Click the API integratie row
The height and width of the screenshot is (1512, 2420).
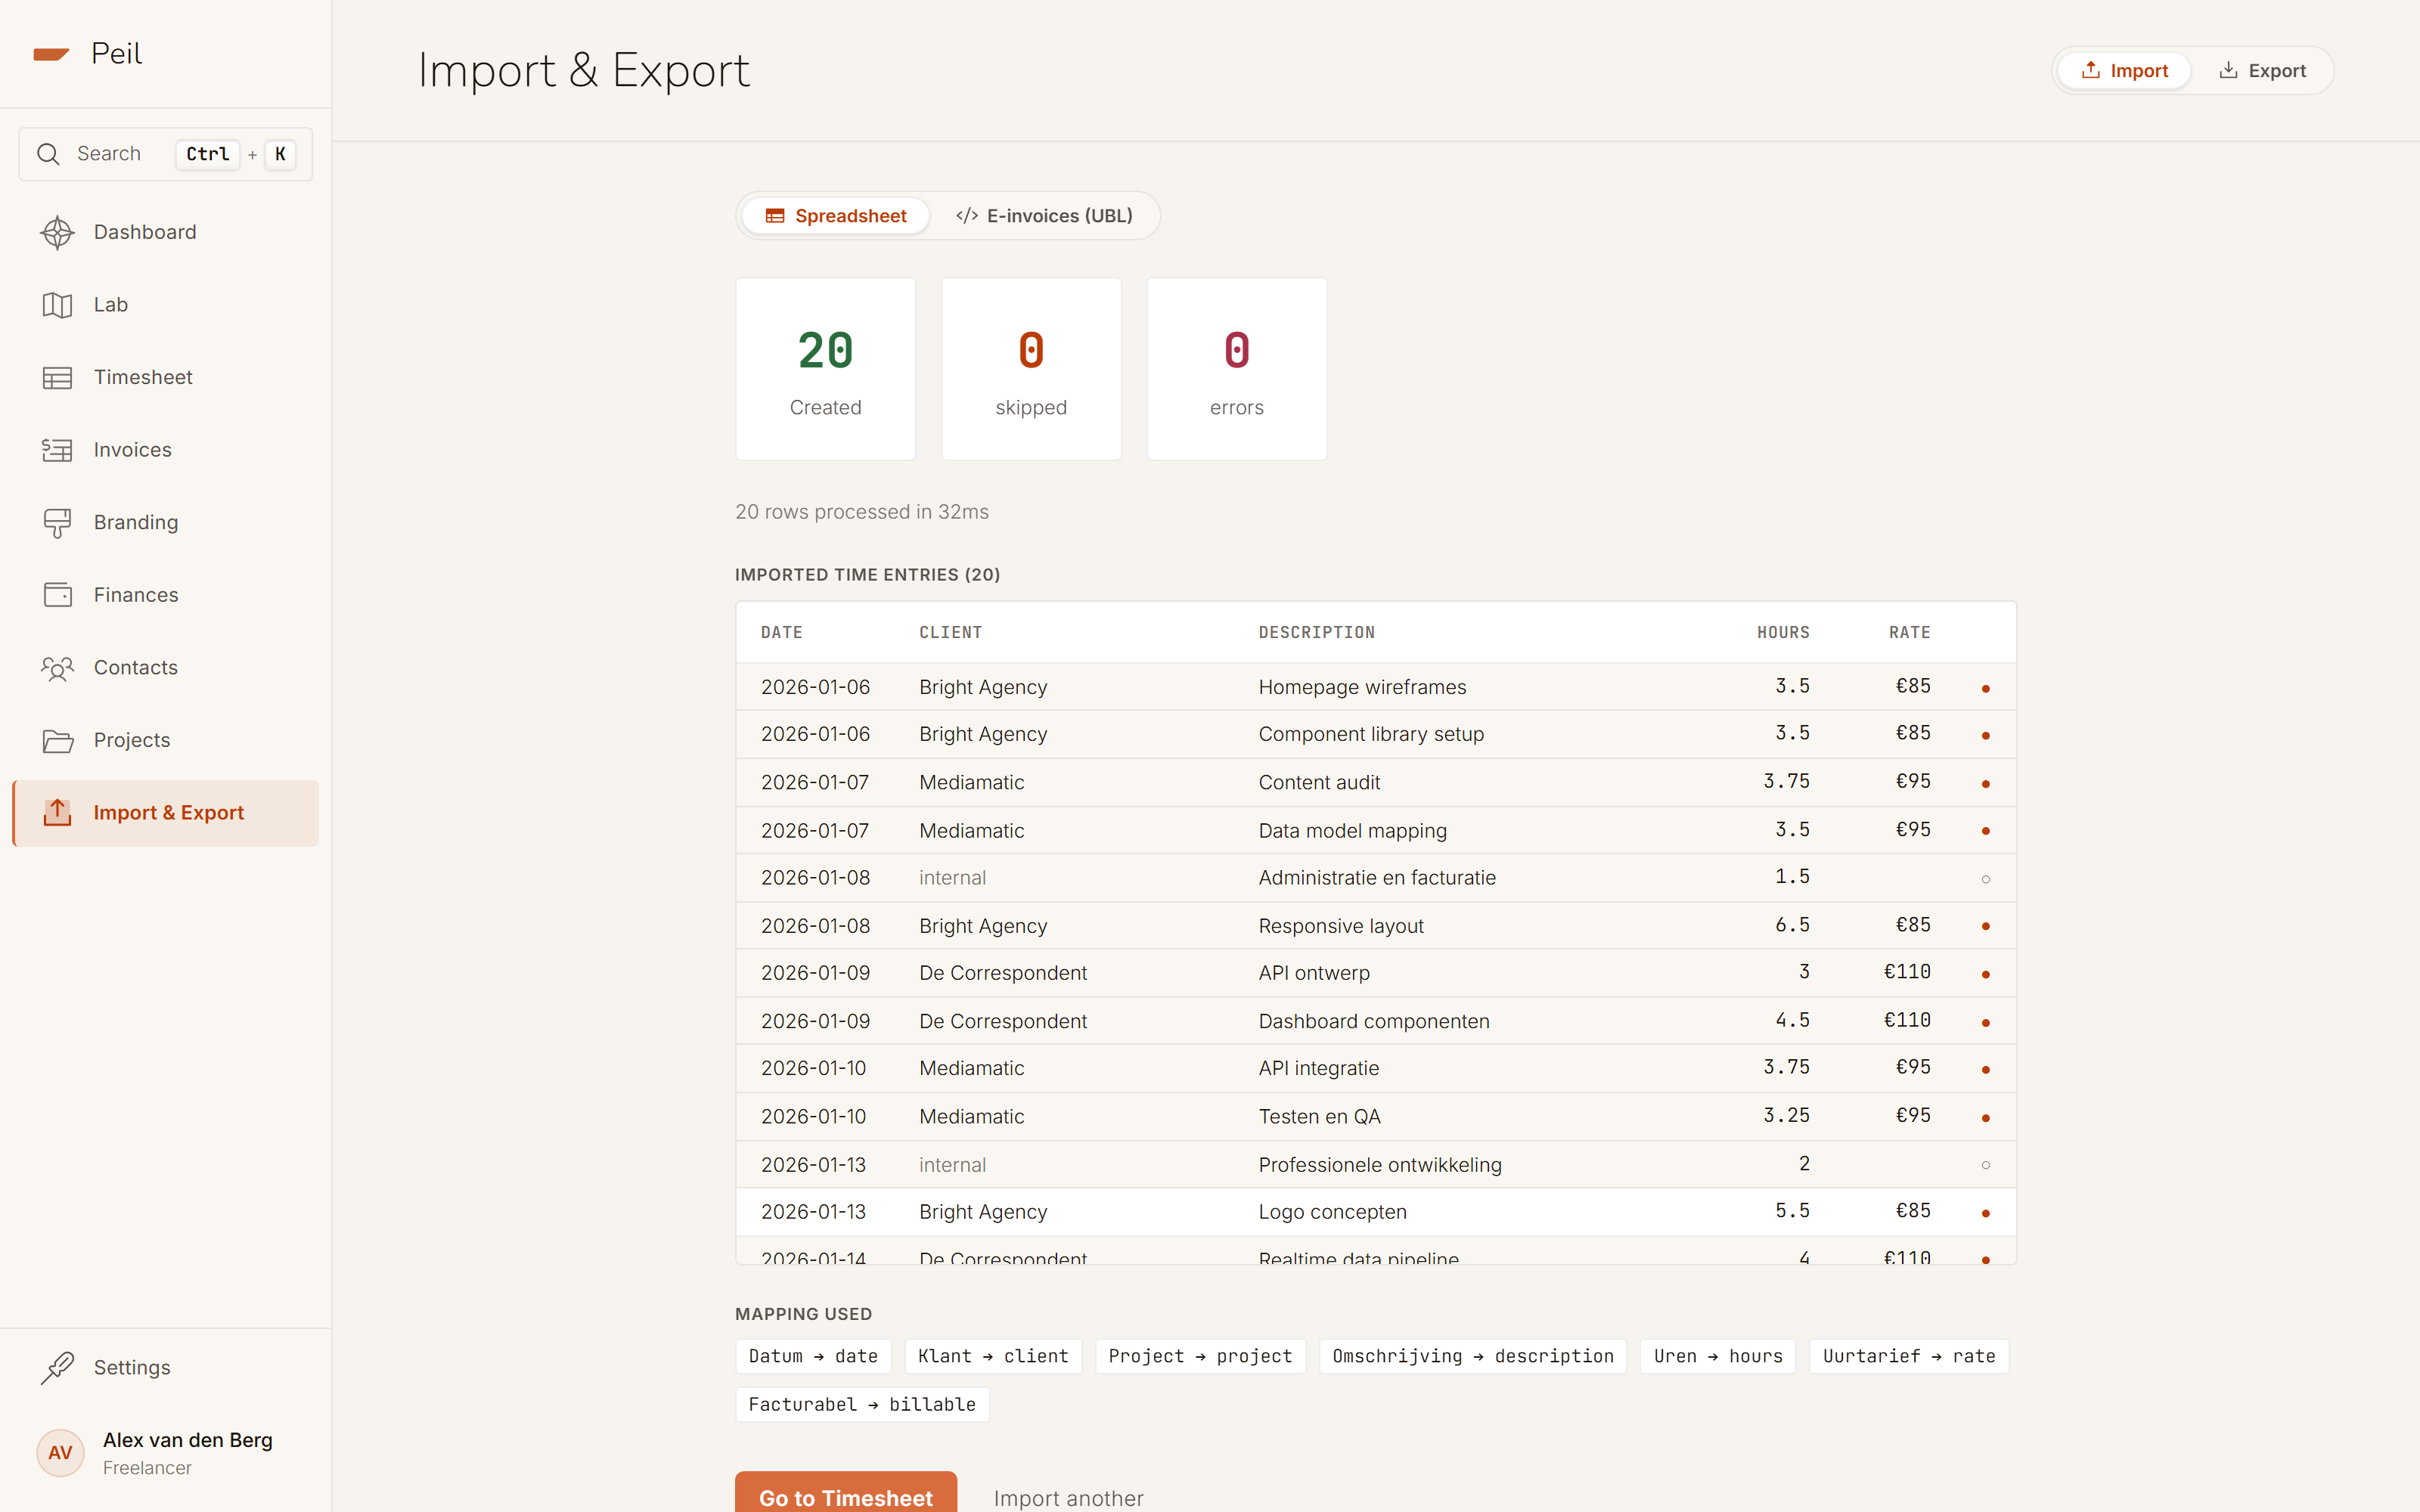[1375, 1069]
